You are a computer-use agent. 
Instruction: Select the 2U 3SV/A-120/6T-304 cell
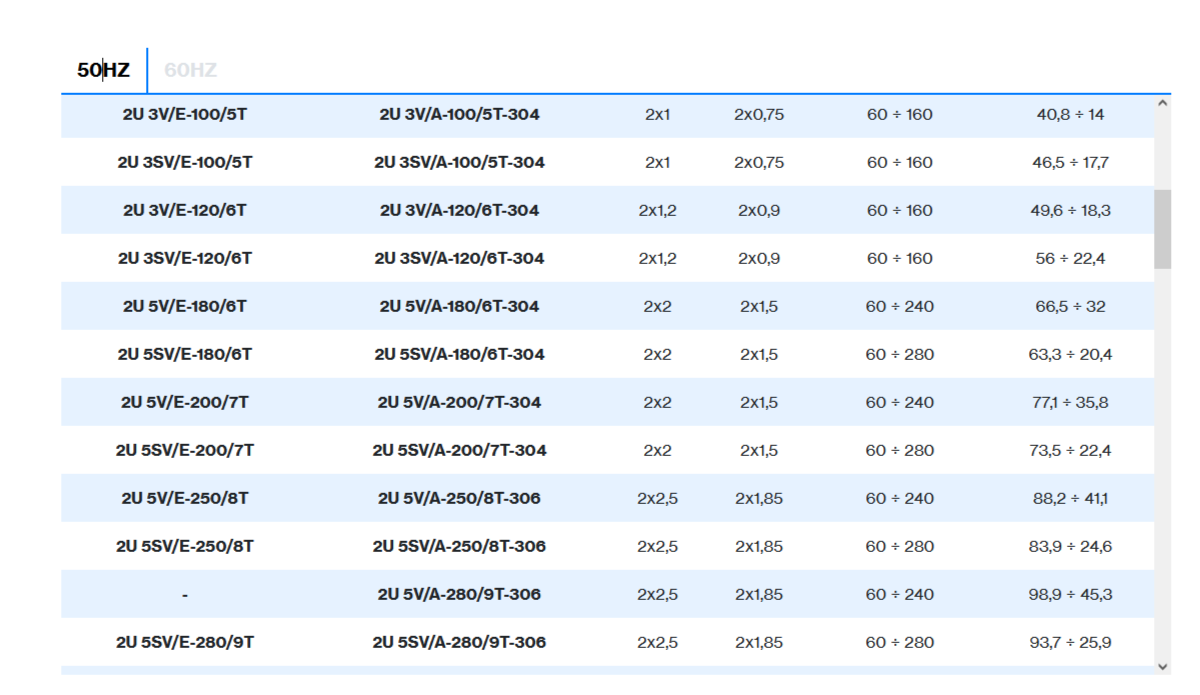tap(459, 258)
